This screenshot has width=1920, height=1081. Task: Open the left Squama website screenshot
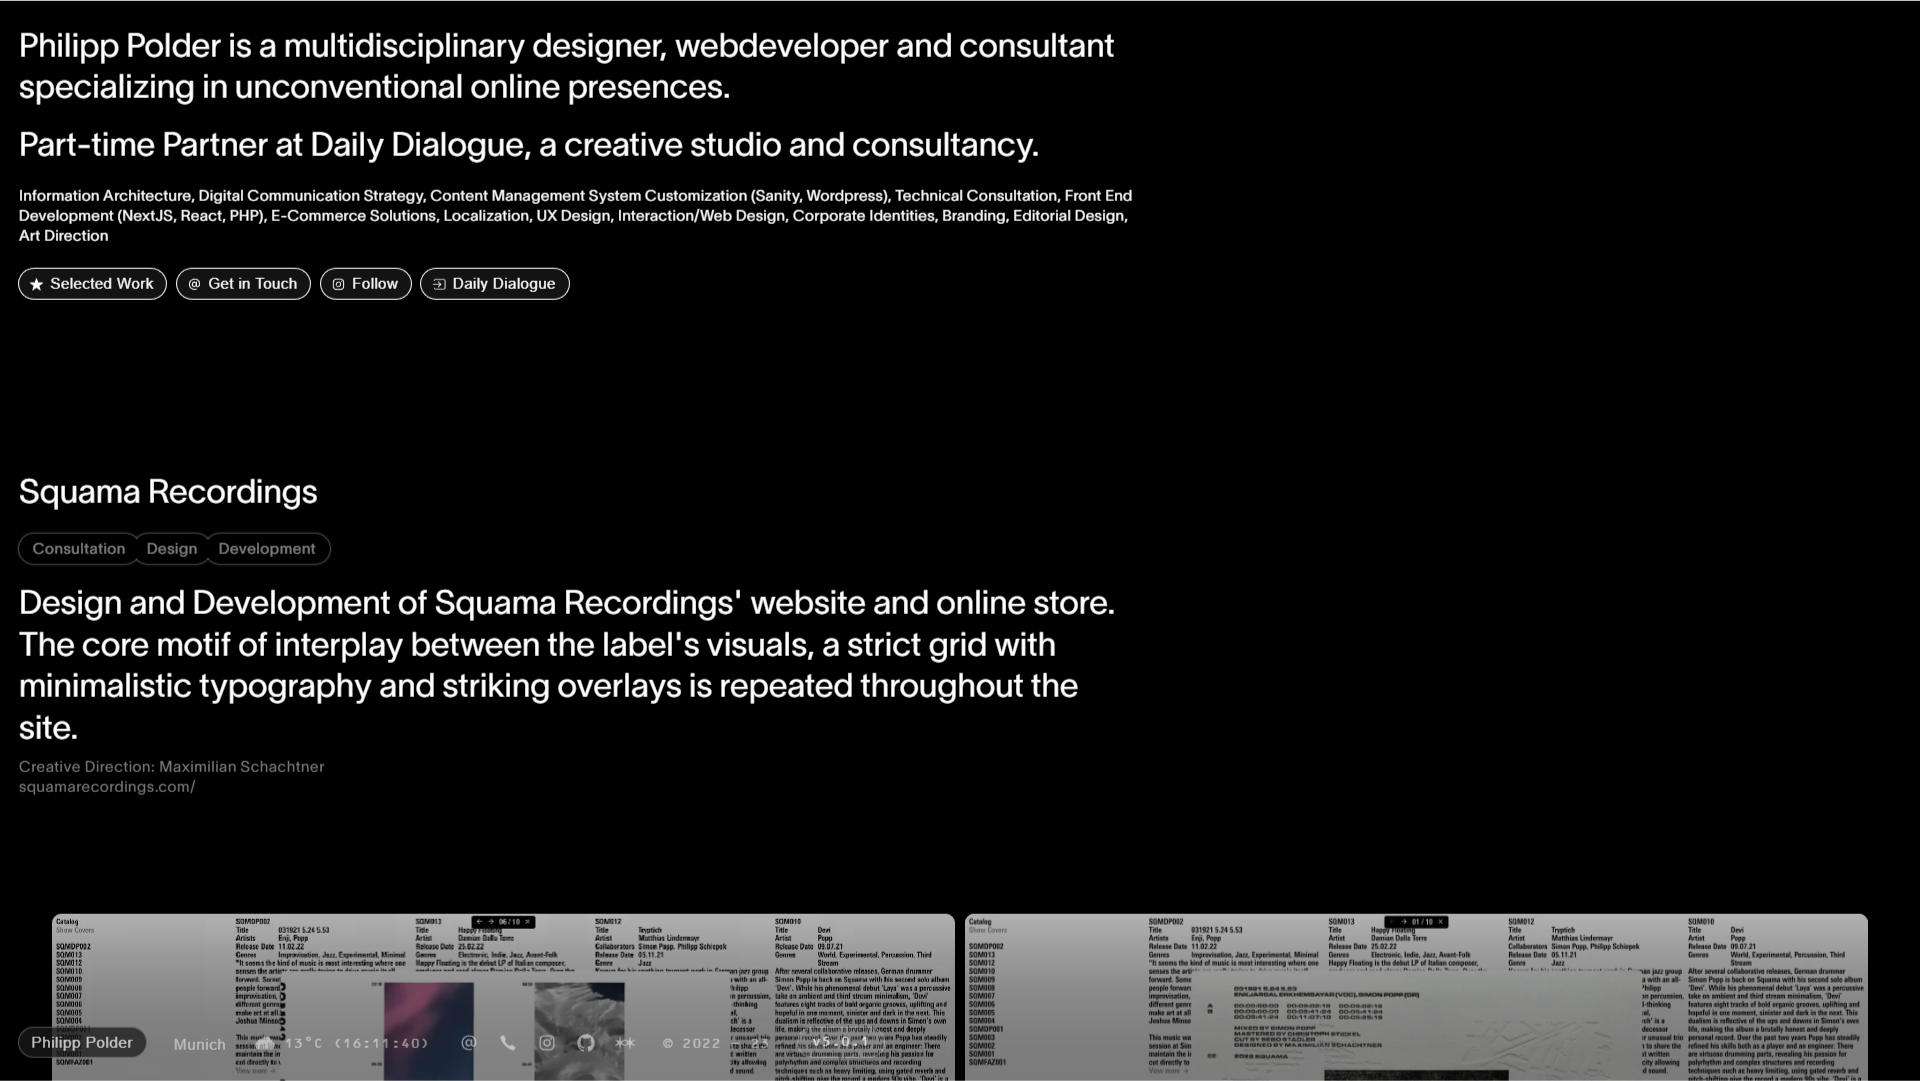point(504,997)
